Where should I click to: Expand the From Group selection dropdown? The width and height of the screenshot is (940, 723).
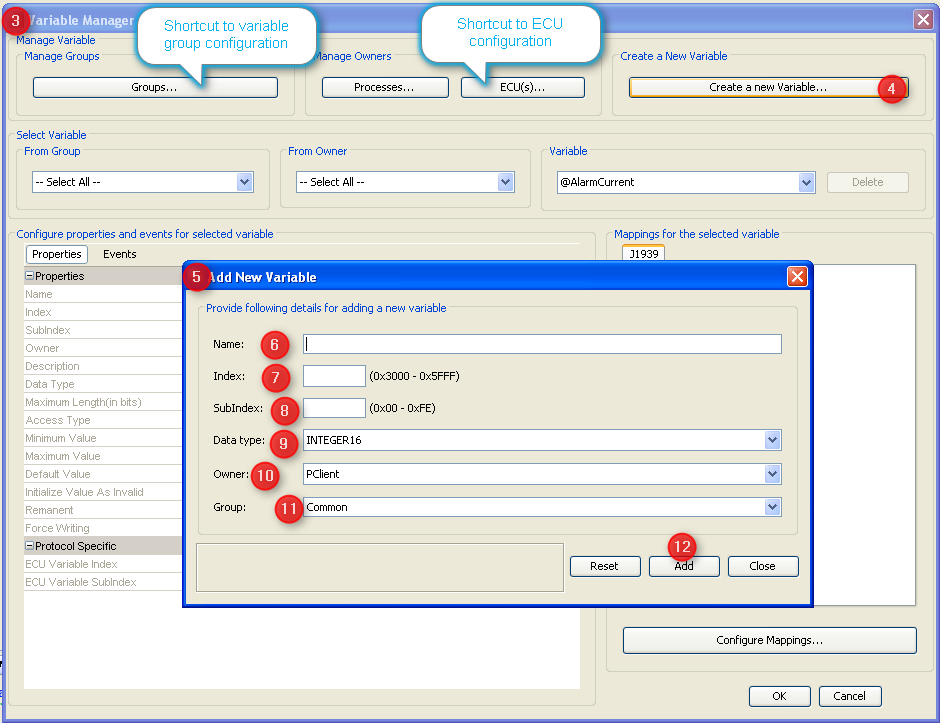pos(245,182)
